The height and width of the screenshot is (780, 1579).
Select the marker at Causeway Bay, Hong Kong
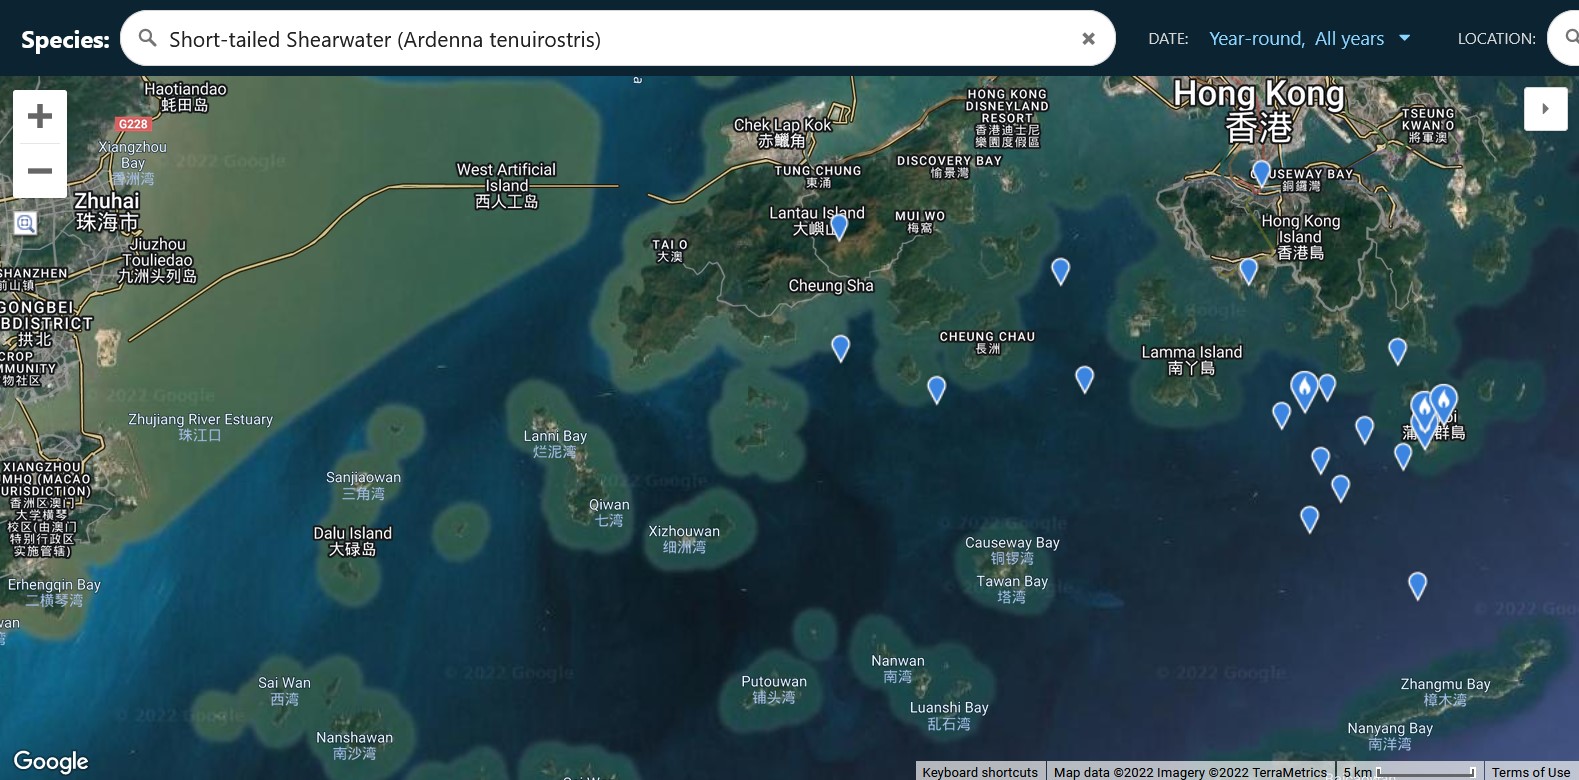1262,172
